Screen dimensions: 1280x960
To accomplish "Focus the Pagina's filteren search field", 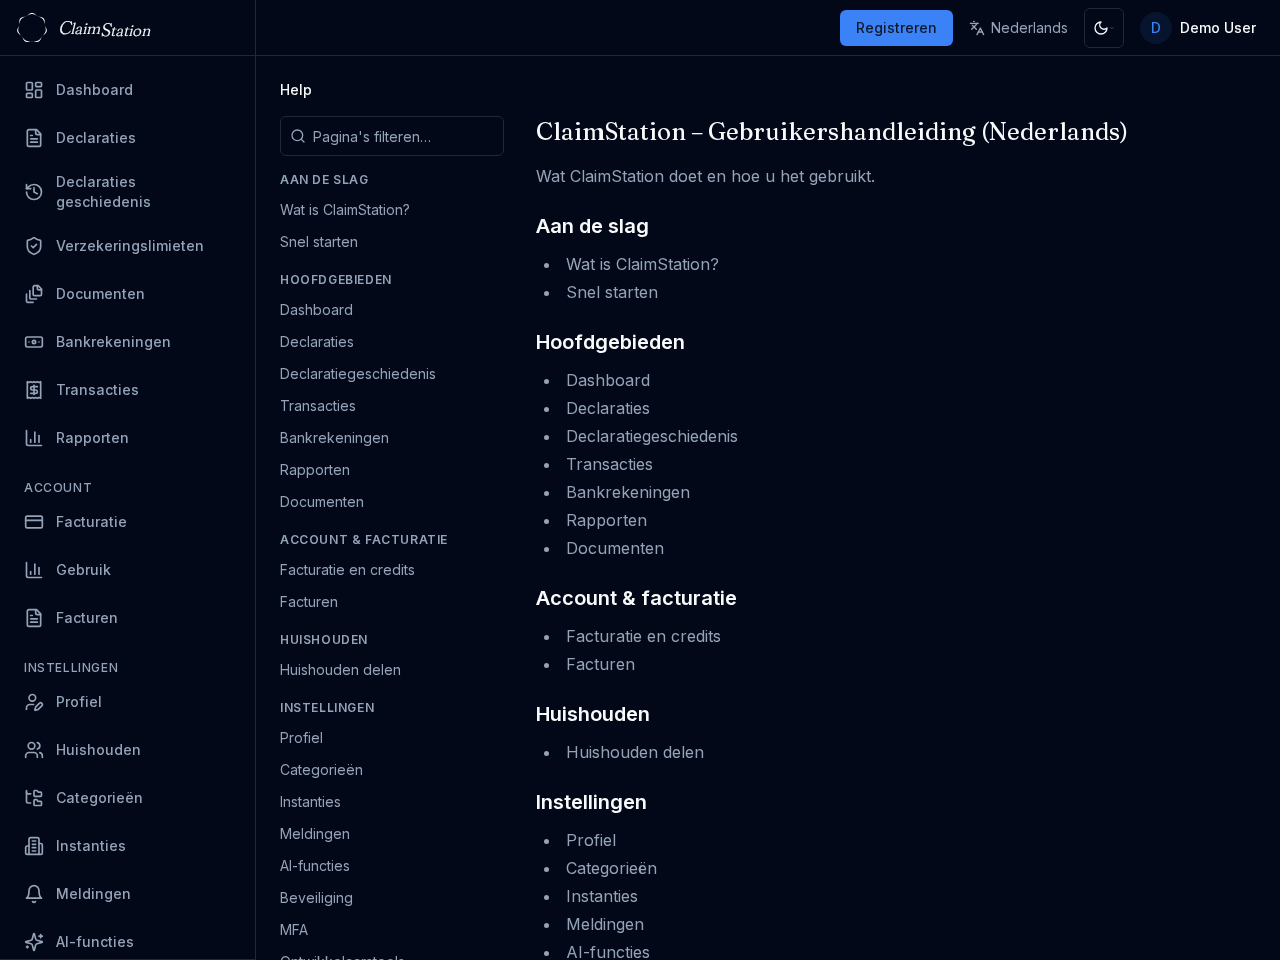I will point(400,136).
